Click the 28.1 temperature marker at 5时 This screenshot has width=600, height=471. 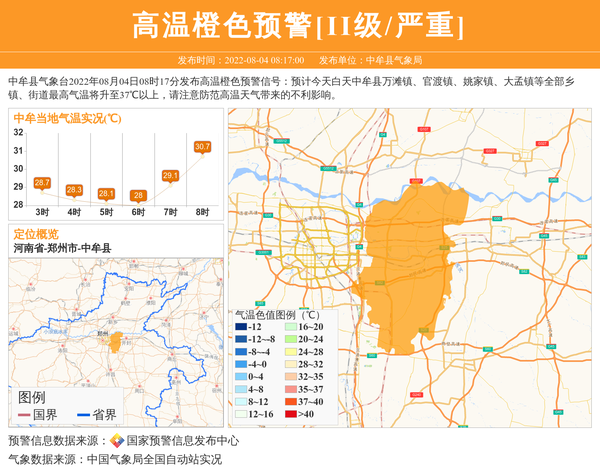coord(106,194)
